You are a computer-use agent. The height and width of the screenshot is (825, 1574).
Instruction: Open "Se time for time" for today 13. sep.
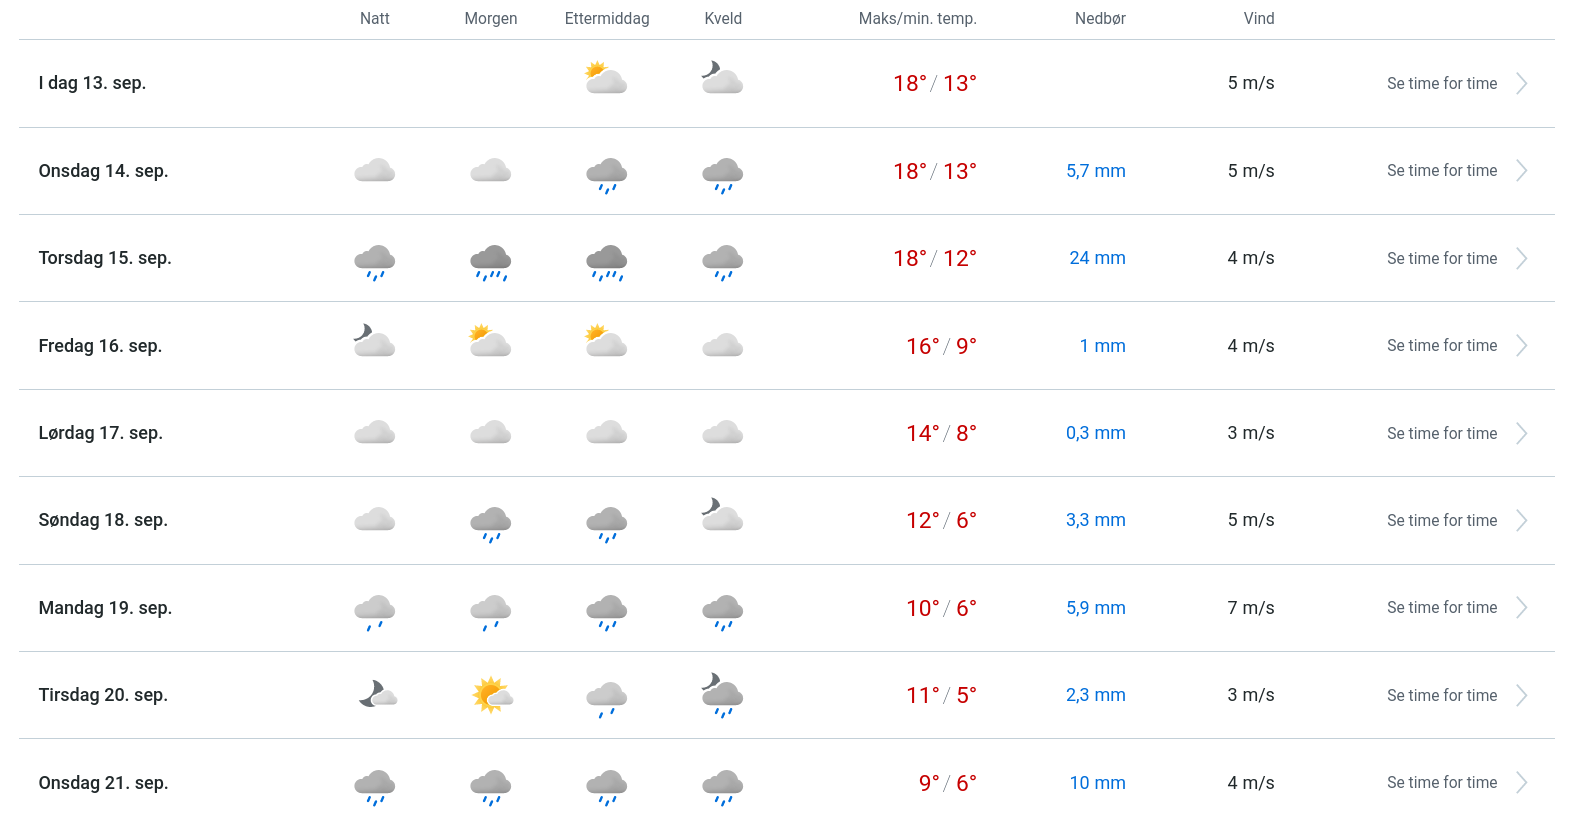pyautogui.click(x=1441, y=84)
